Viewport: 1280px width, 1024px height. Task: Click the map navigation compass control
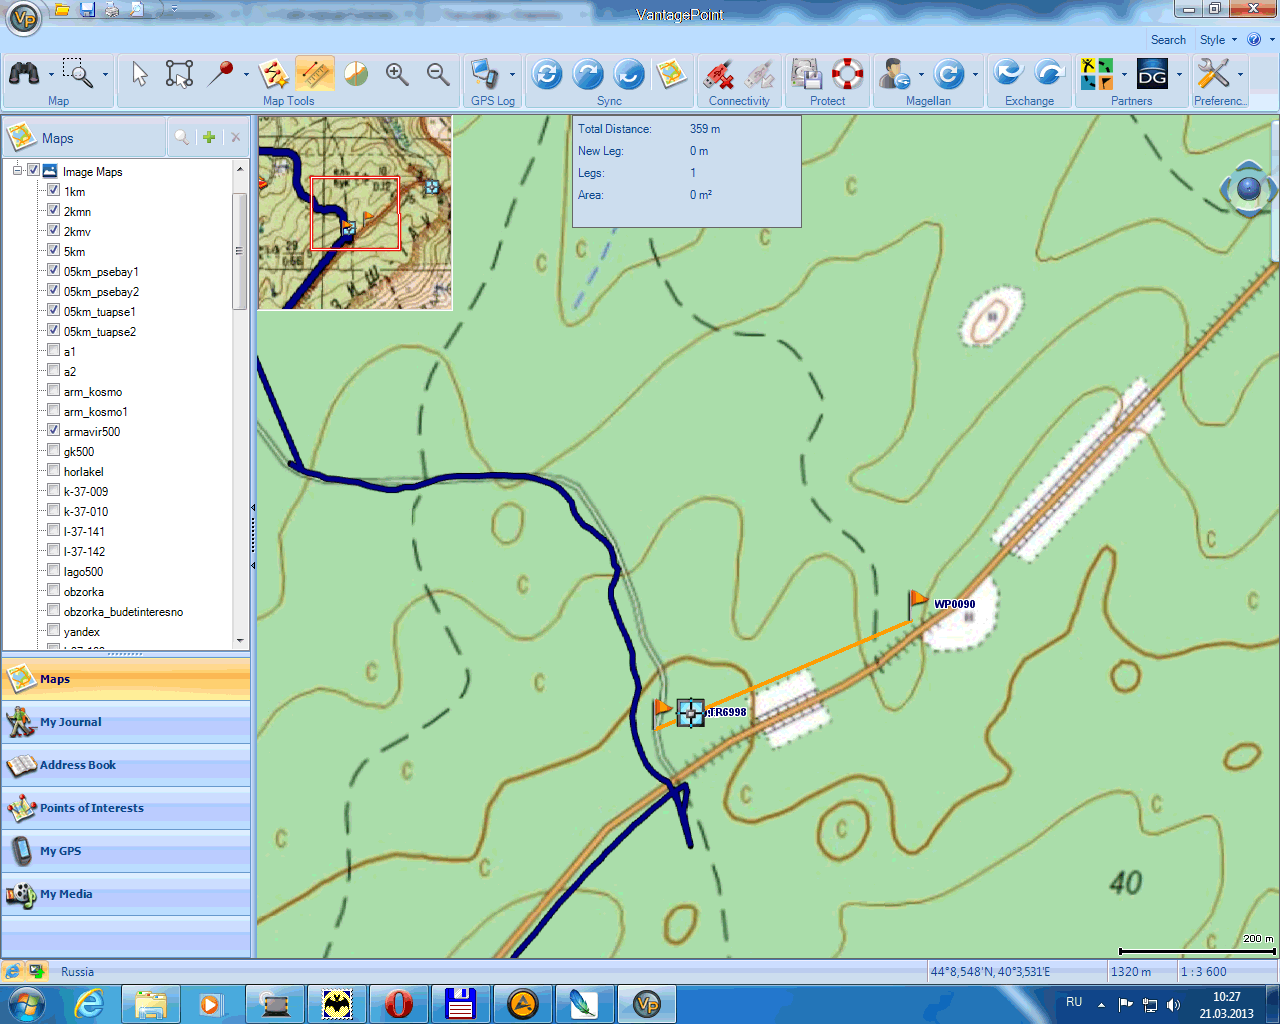pos(1248,188)
